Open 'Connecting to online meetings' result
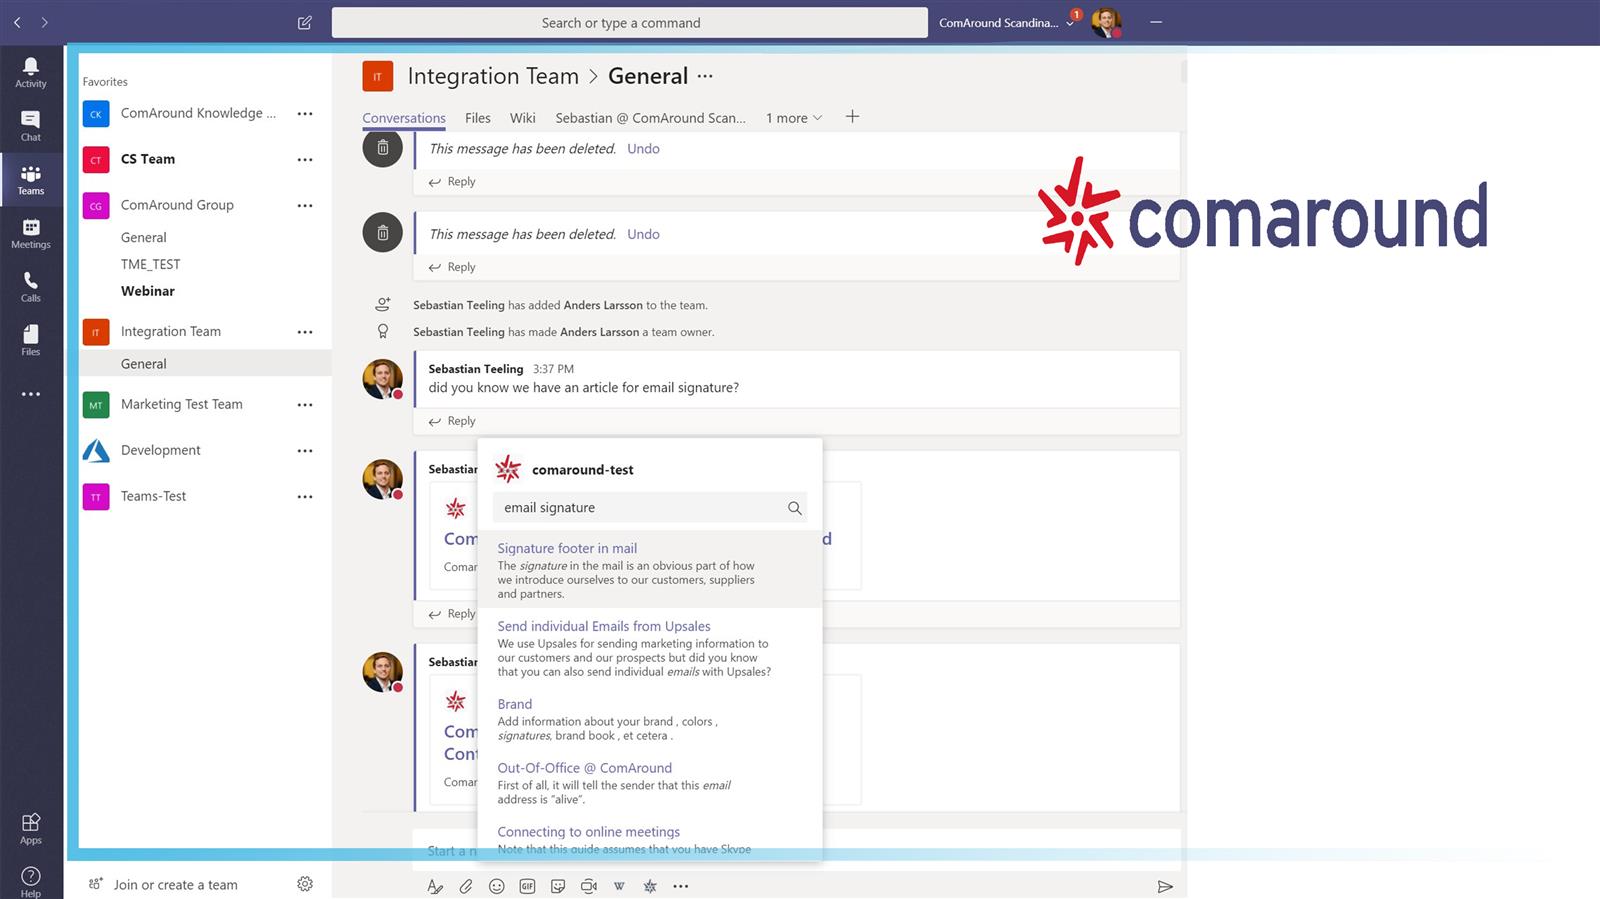This screenshot has height=899, width=1600. coord(589,832)
